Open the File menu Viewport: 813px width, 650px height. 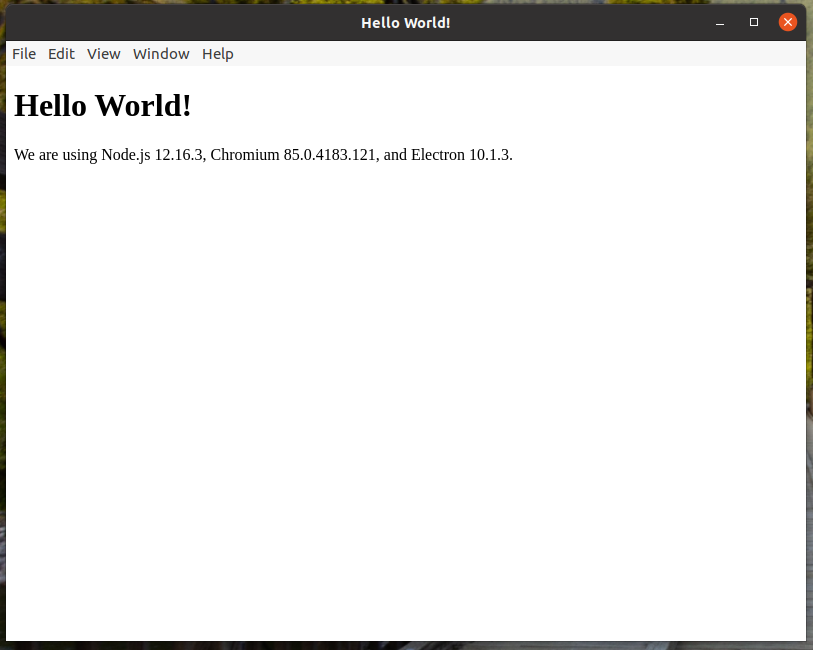(24, 54)
